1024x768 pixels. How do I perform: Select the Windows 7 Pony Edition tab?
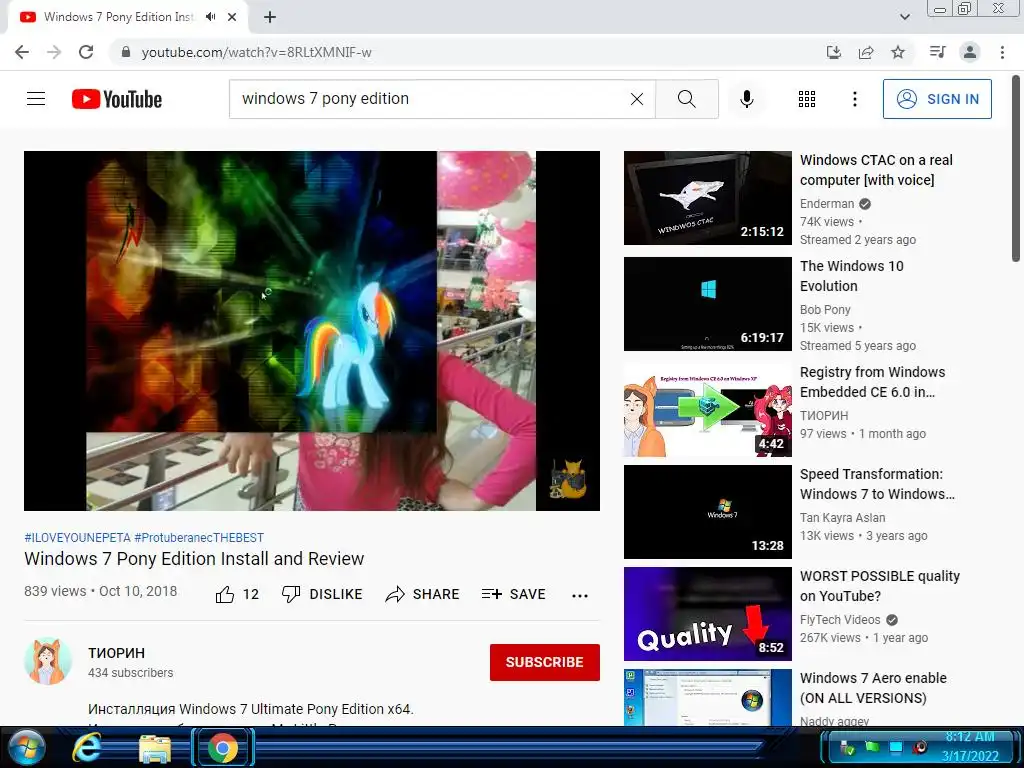point(118,17)
